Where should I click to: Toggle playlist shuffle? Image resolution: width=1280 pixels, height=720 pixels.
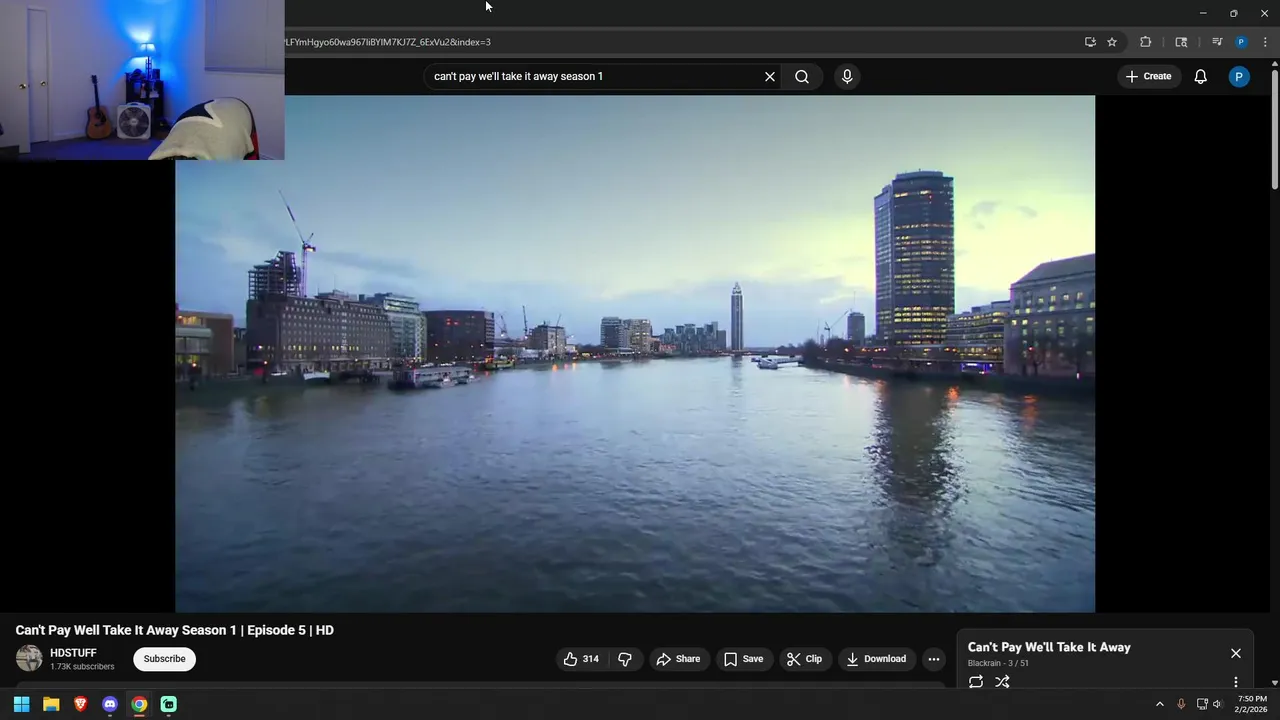pos(1002,682)
